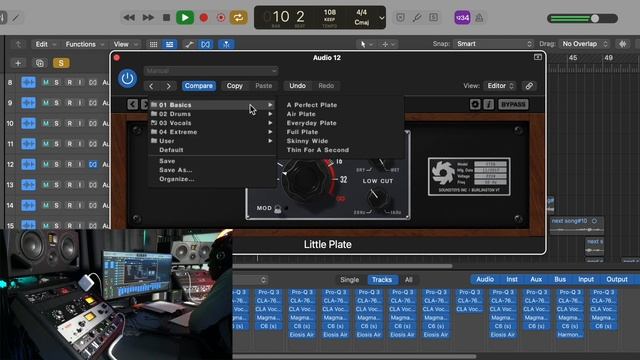This screenshot has width=640, height=360.
Task: Select the Everyday Plate preset
Action: point(311,123)
